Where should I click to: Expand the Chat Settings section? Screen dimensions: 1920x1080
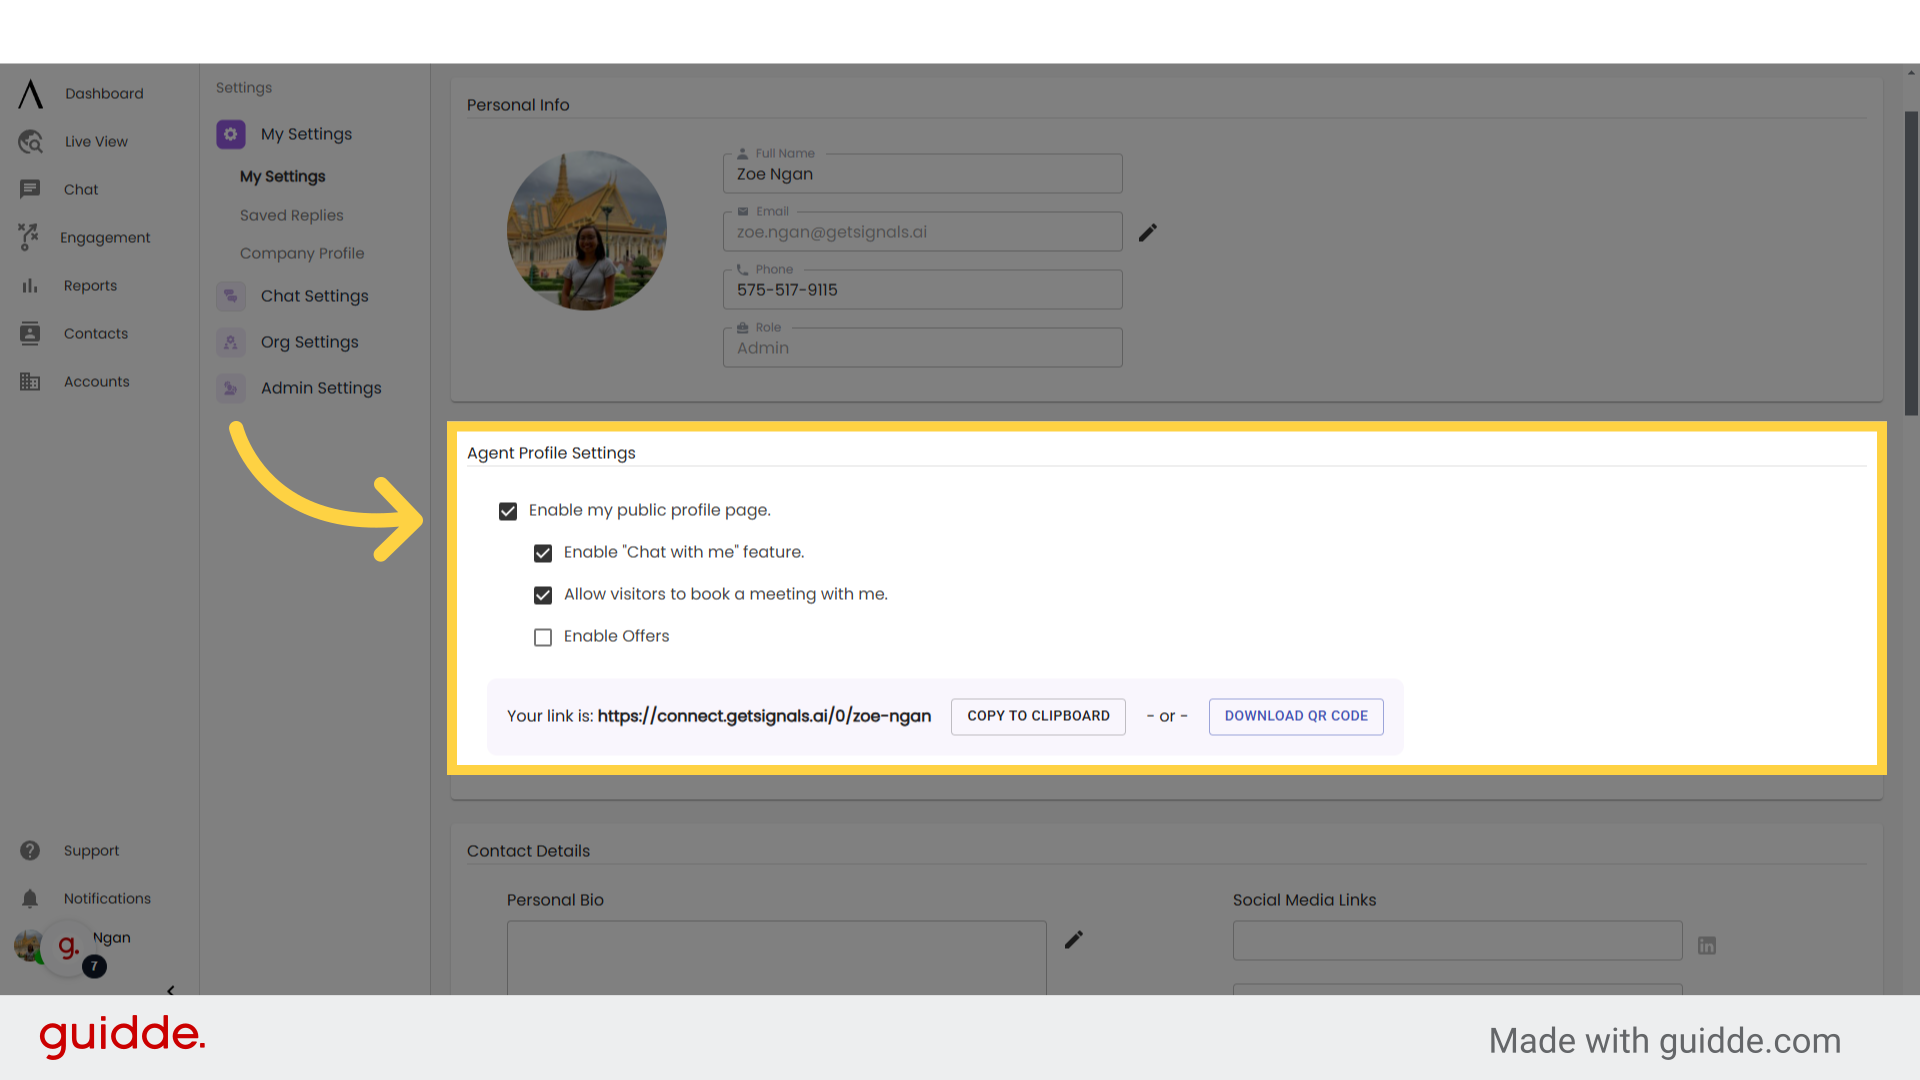(x=315, y=296)
